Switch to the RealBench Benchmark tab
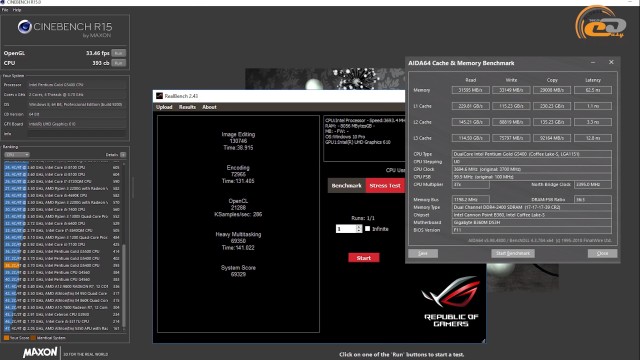The height and width of the screenshot is (360, 640). 347,186
